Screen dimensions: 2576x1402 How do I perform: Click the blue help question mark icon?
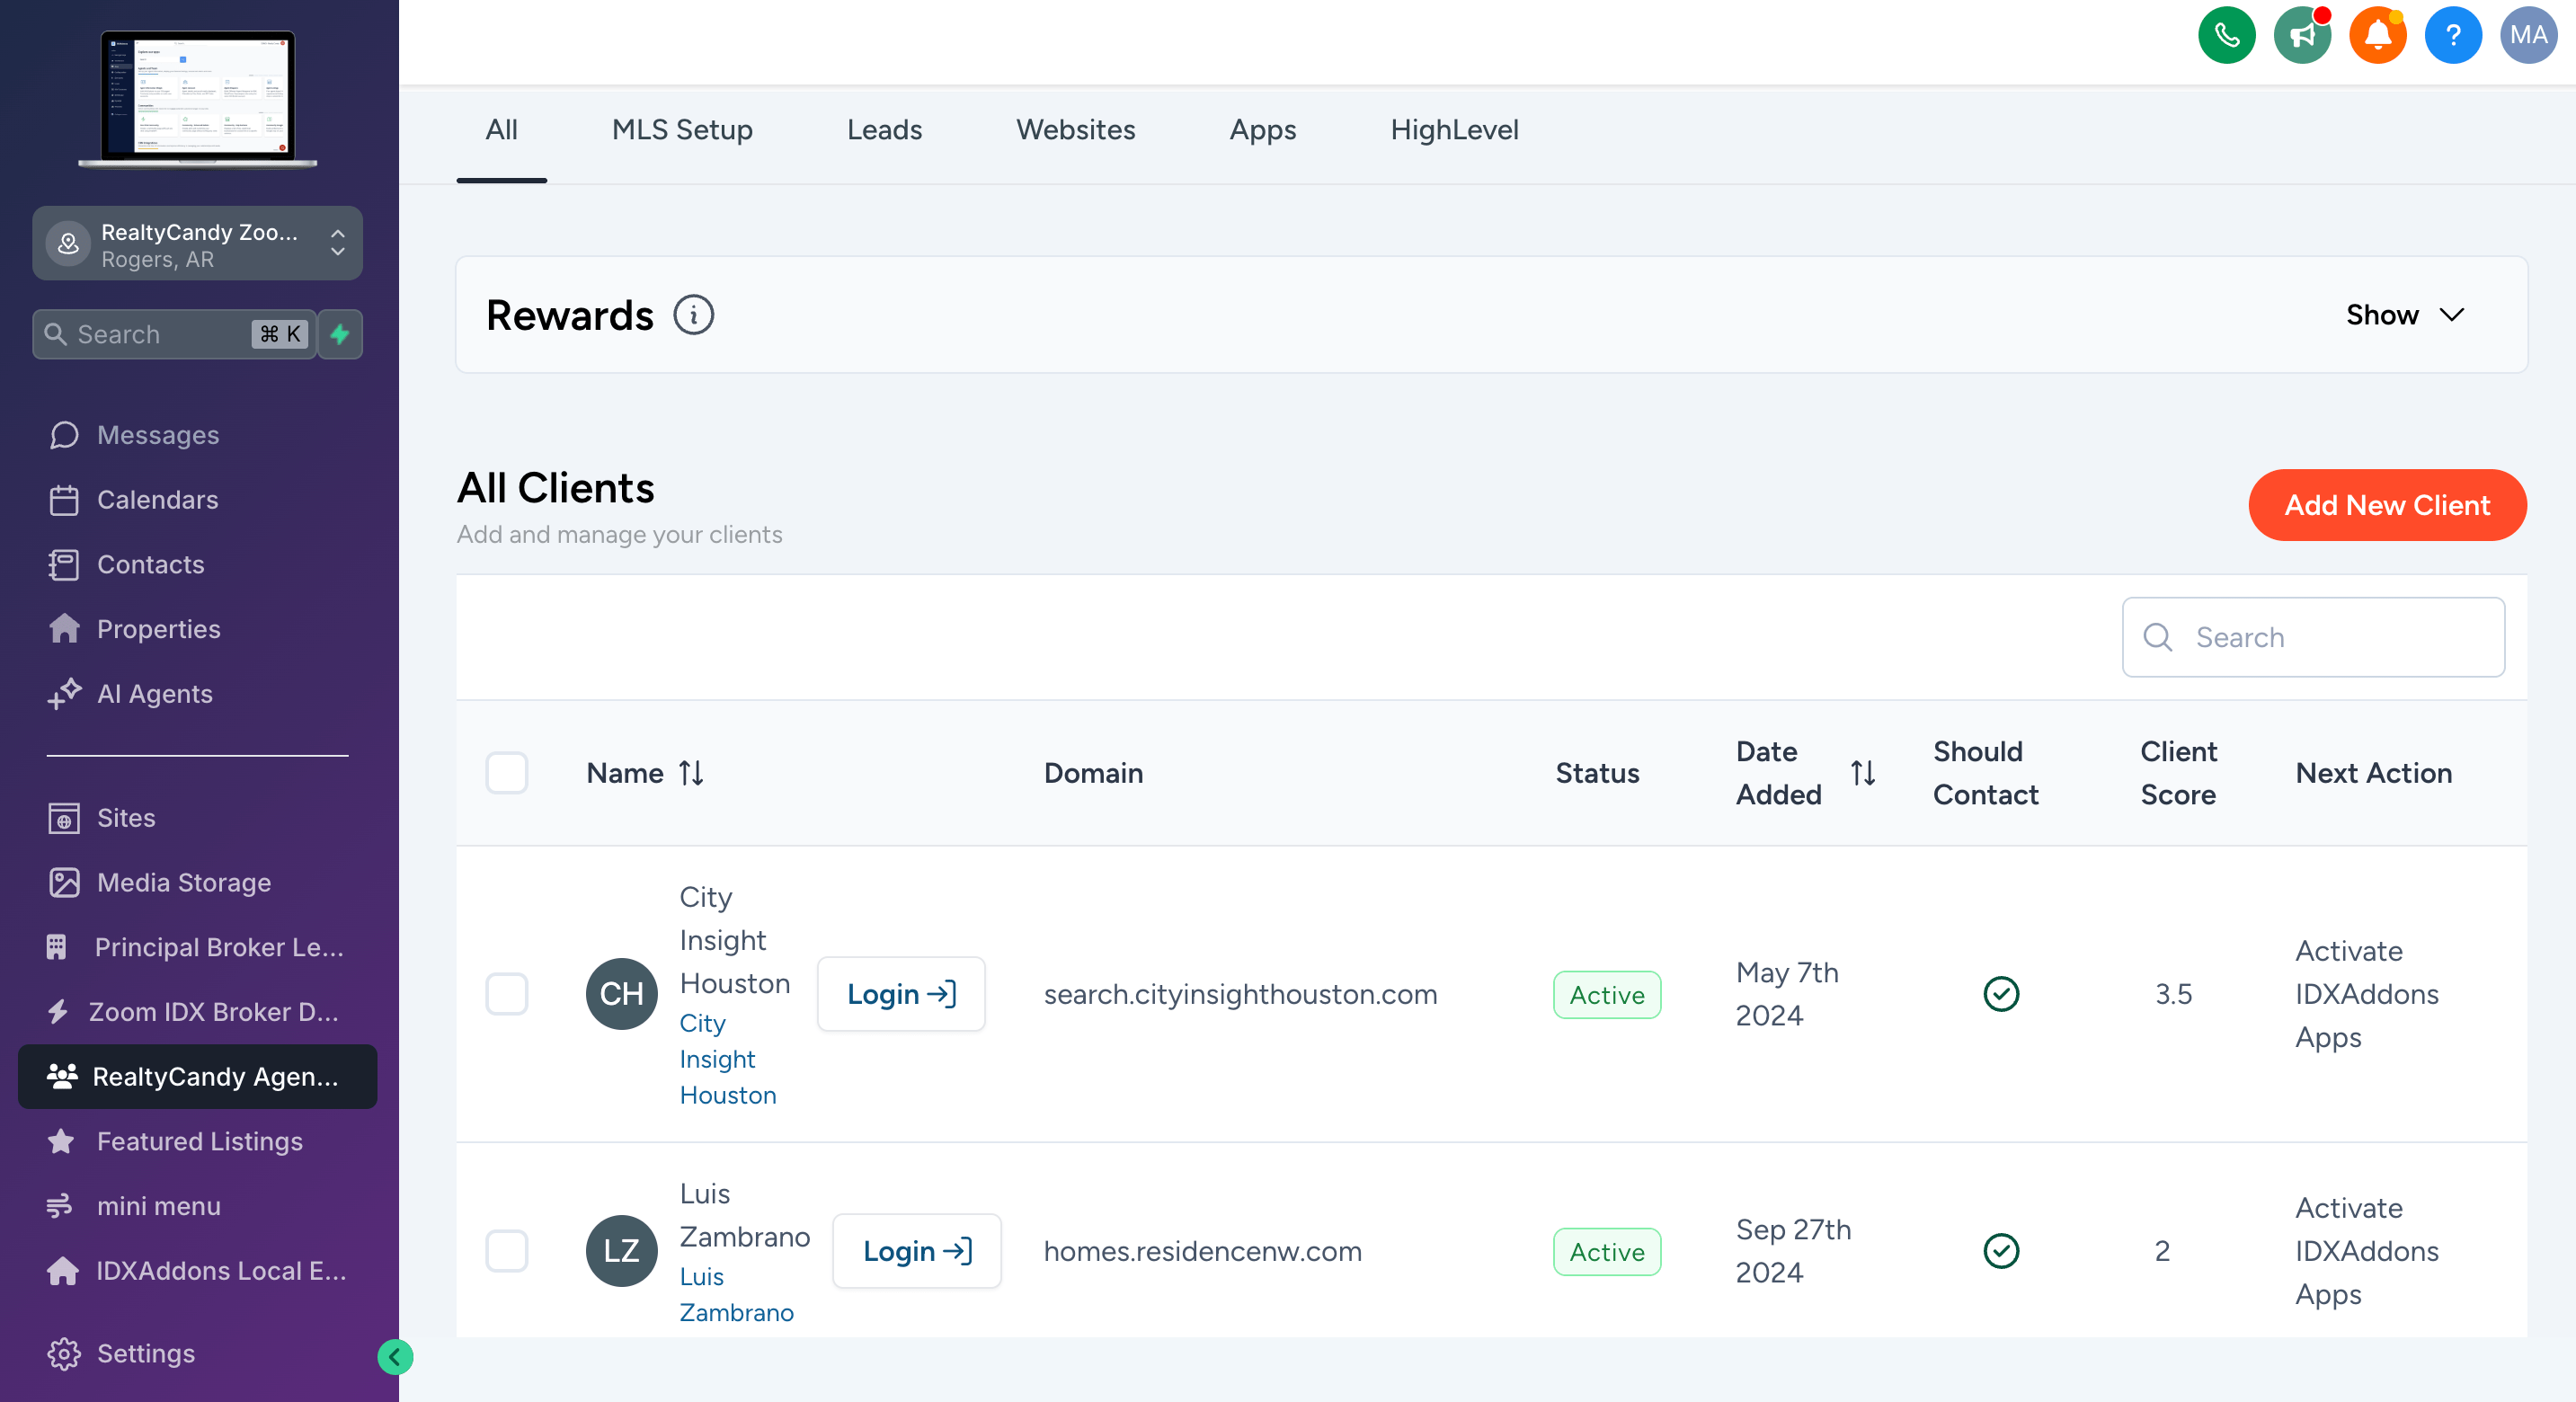2452,36
